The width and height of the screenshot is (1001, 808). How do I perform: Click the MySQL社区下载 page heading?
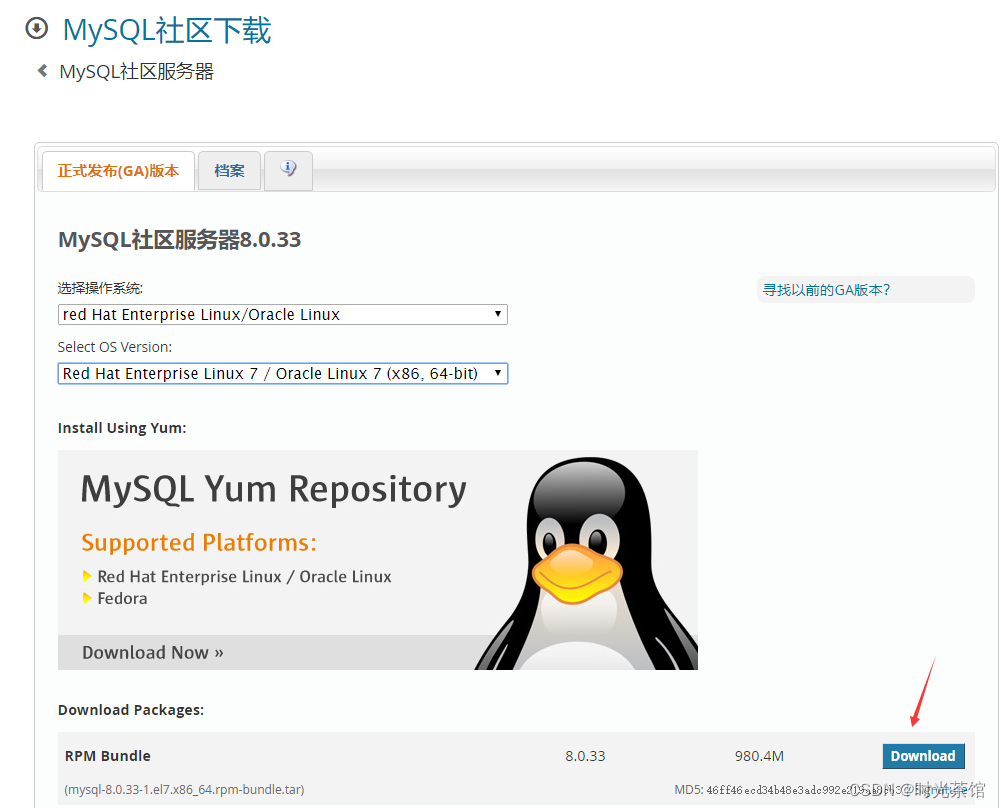[167, 30]
